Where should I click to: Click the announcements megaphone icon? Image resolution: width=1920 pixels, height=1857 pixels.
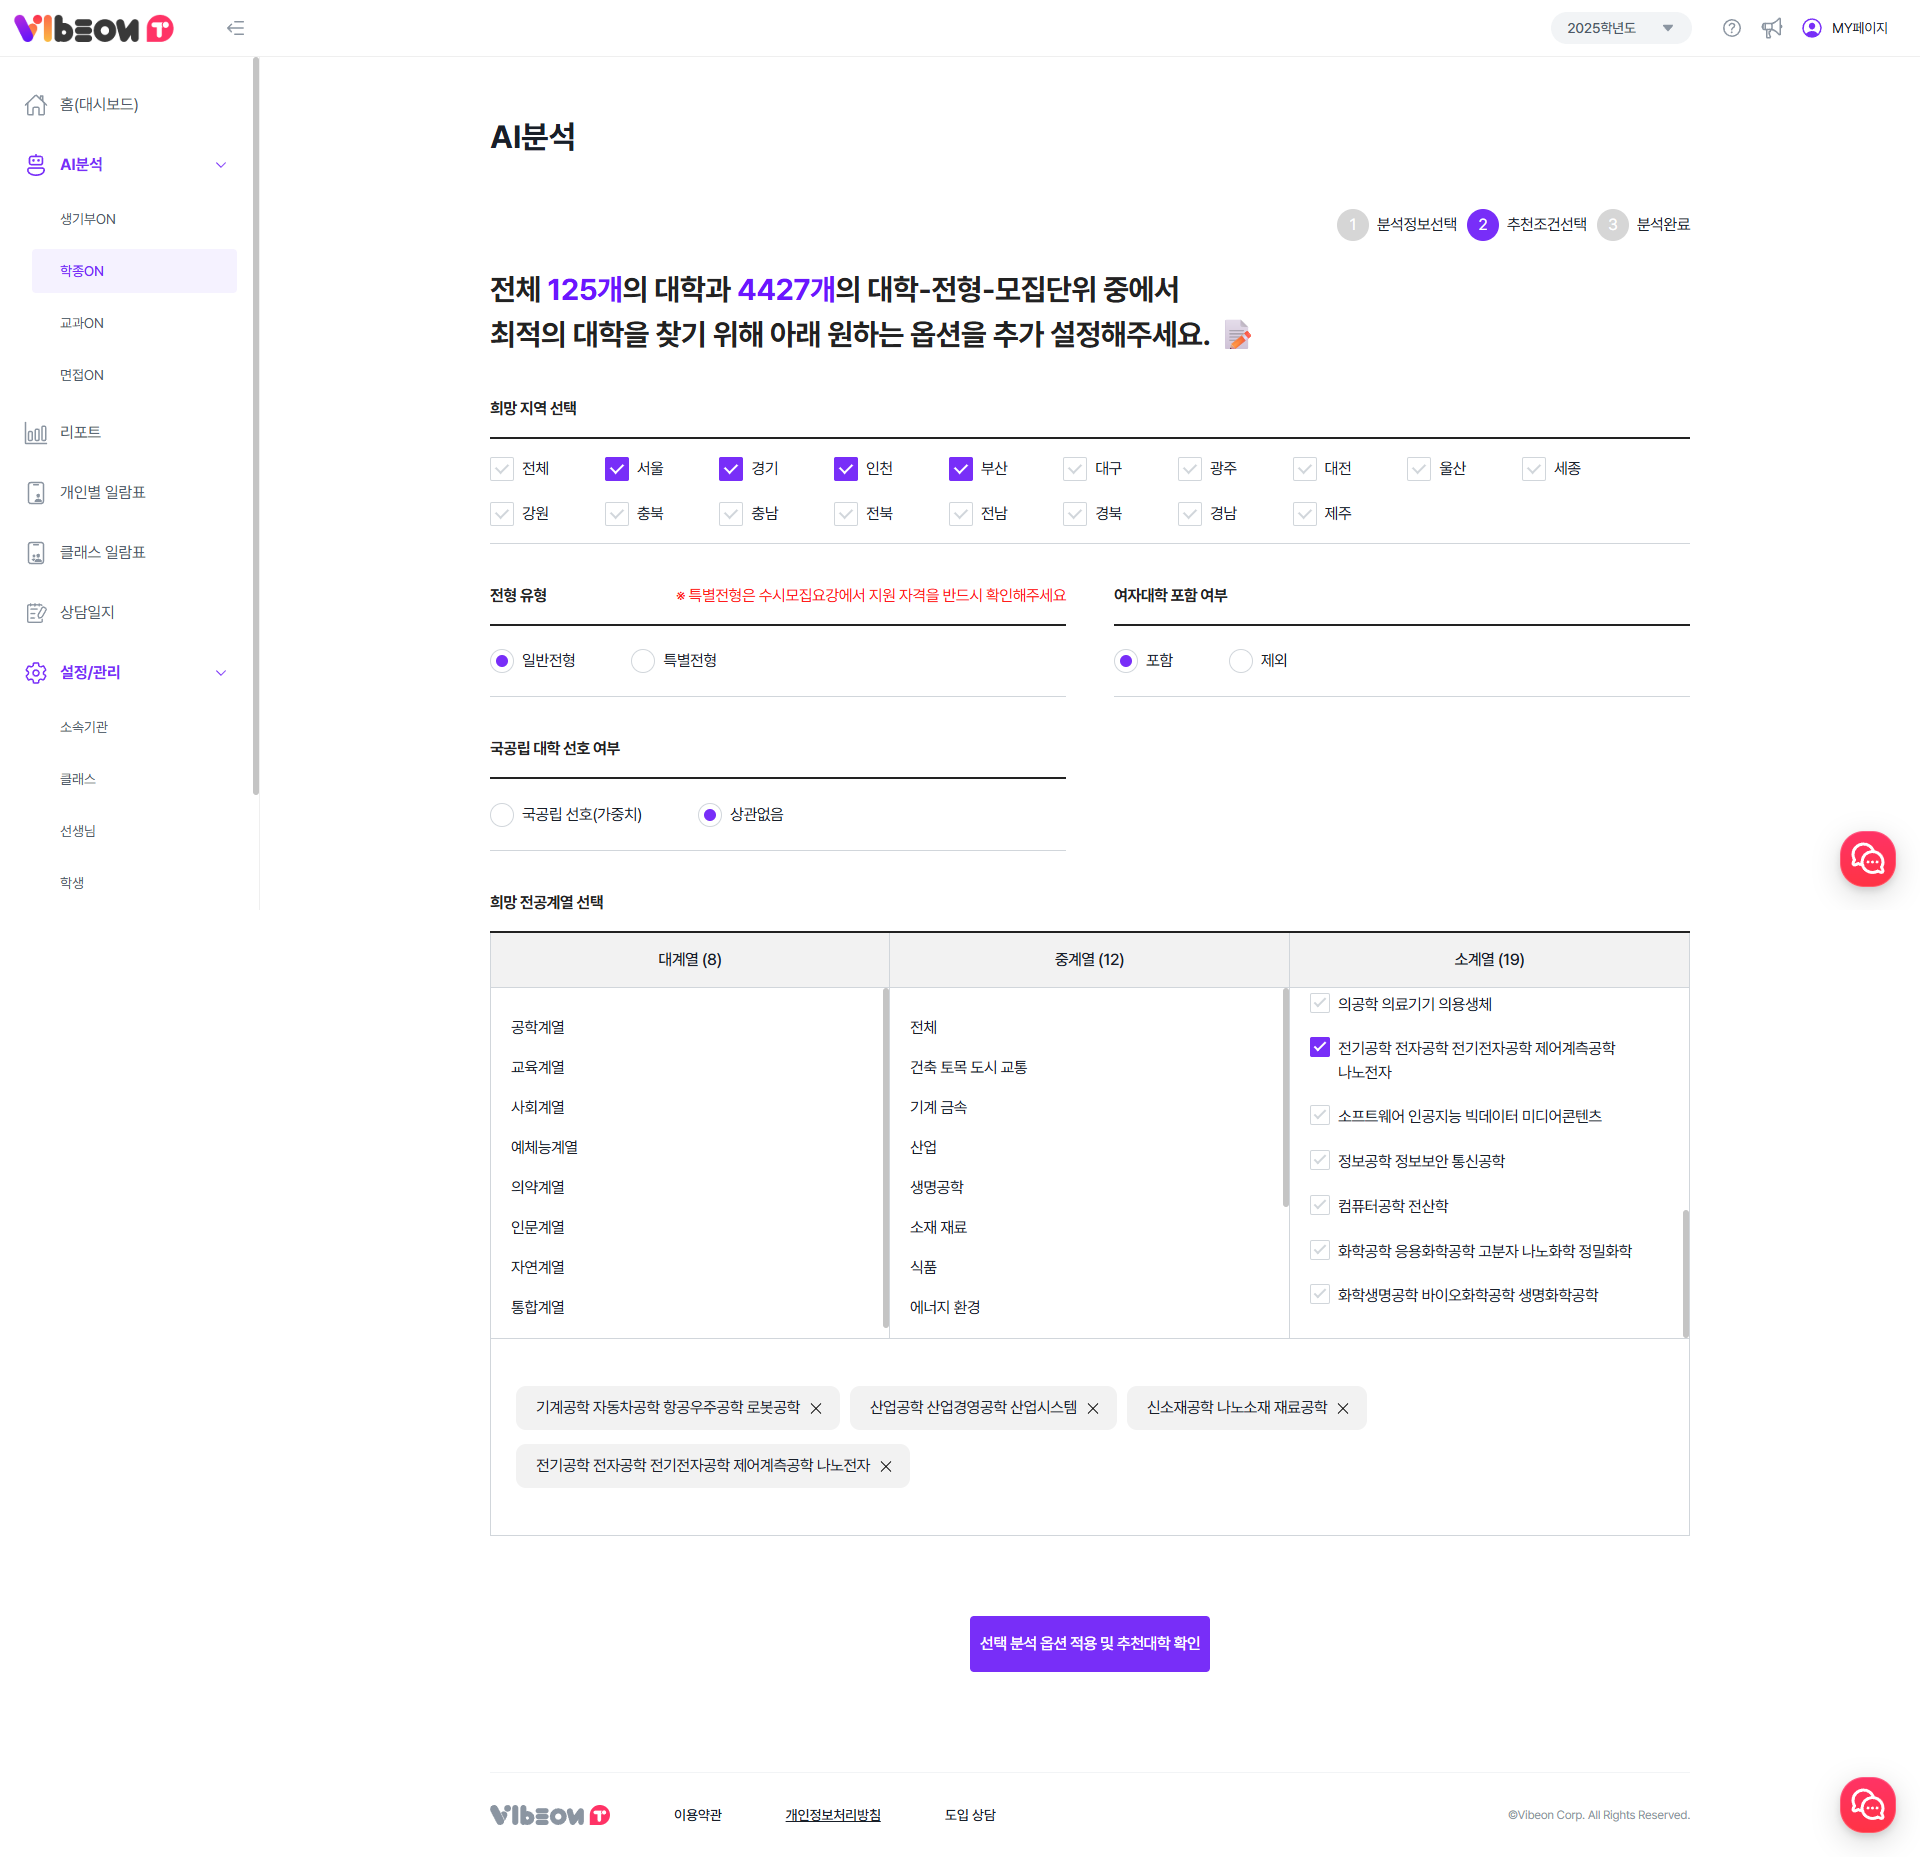click(x=1771, y=28)
